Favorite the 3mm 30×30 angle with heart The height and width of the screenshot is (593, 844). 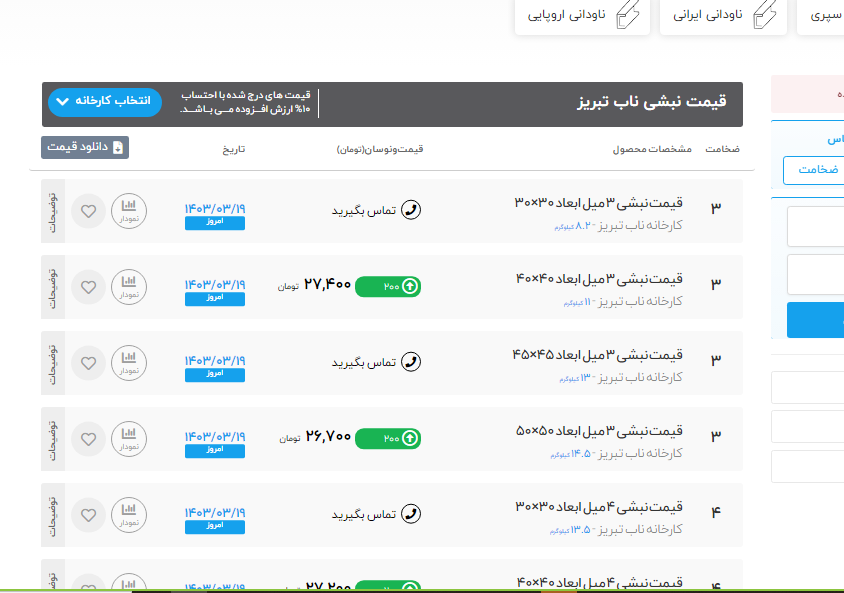click(x=89, y=211)
